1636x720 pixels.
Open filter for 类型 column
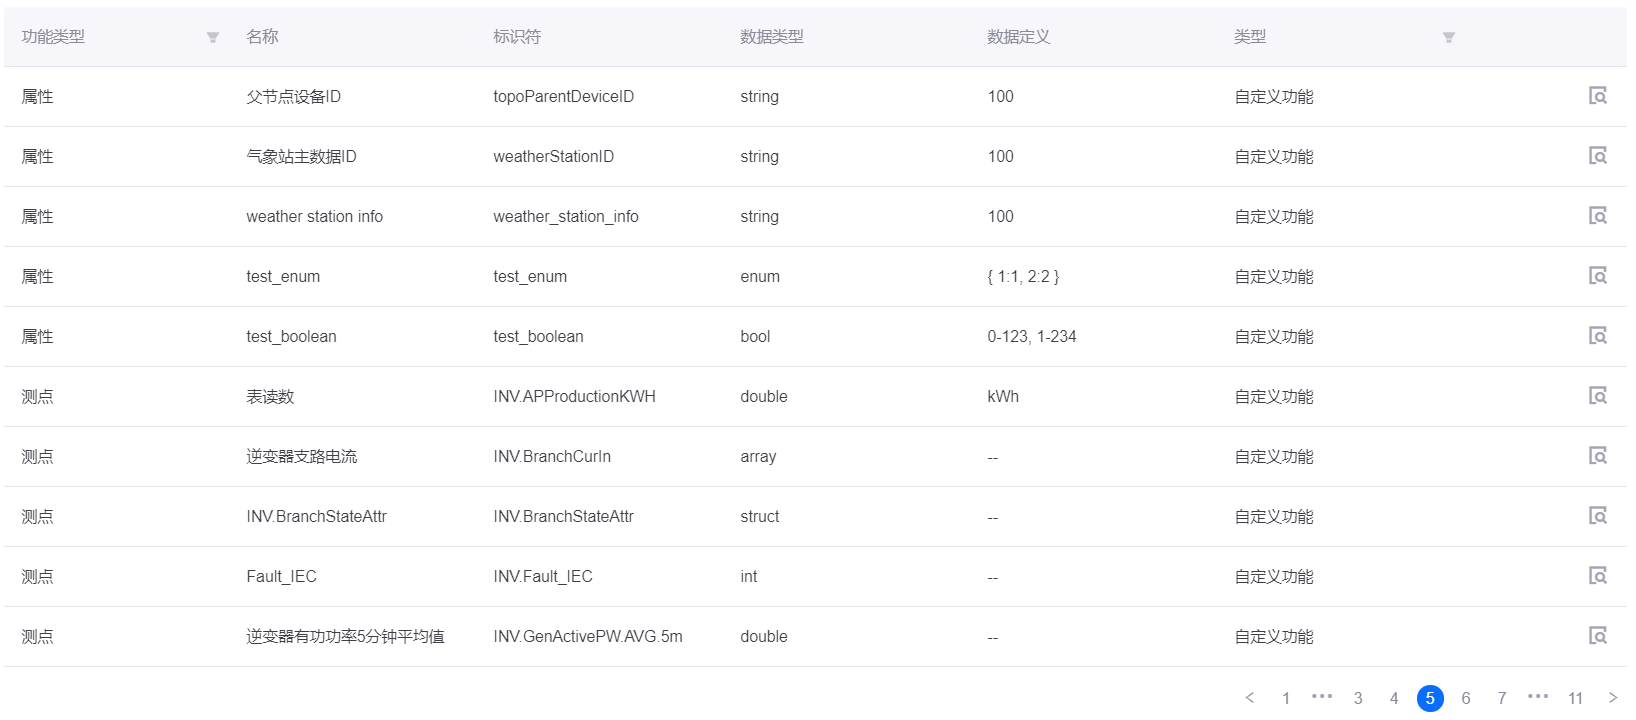point(1449,37)
